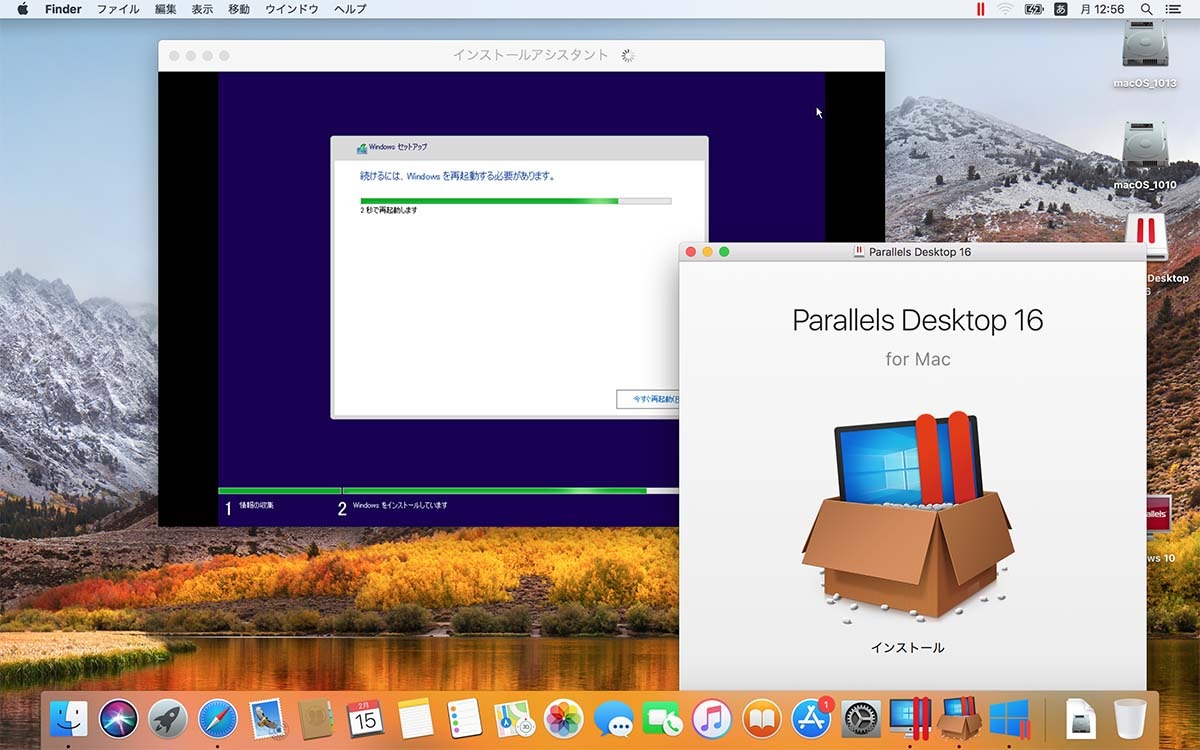Click the Windows install progress strip at bottom
This screenshot has height=750, width=1200.
point(448,491)
